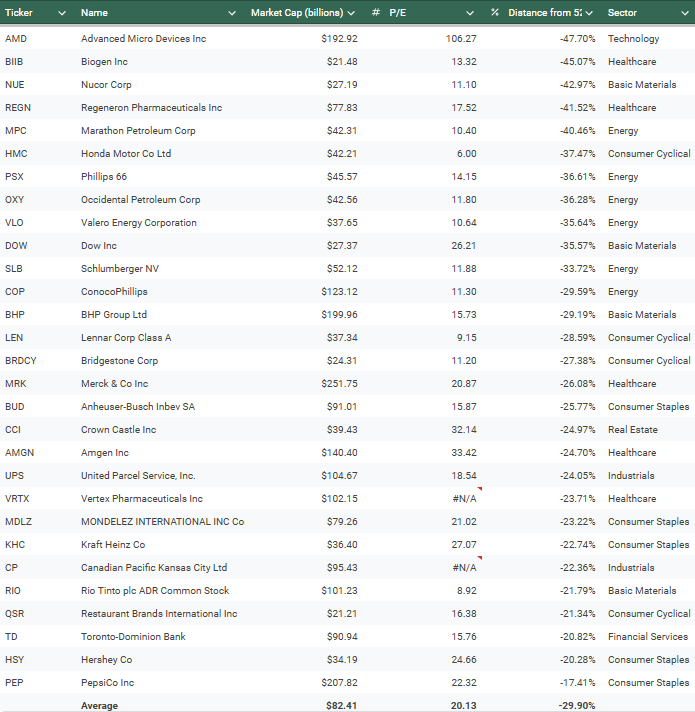Click Valero Energy Corporation
The image size is (695, 712).
tap(139, 222)
